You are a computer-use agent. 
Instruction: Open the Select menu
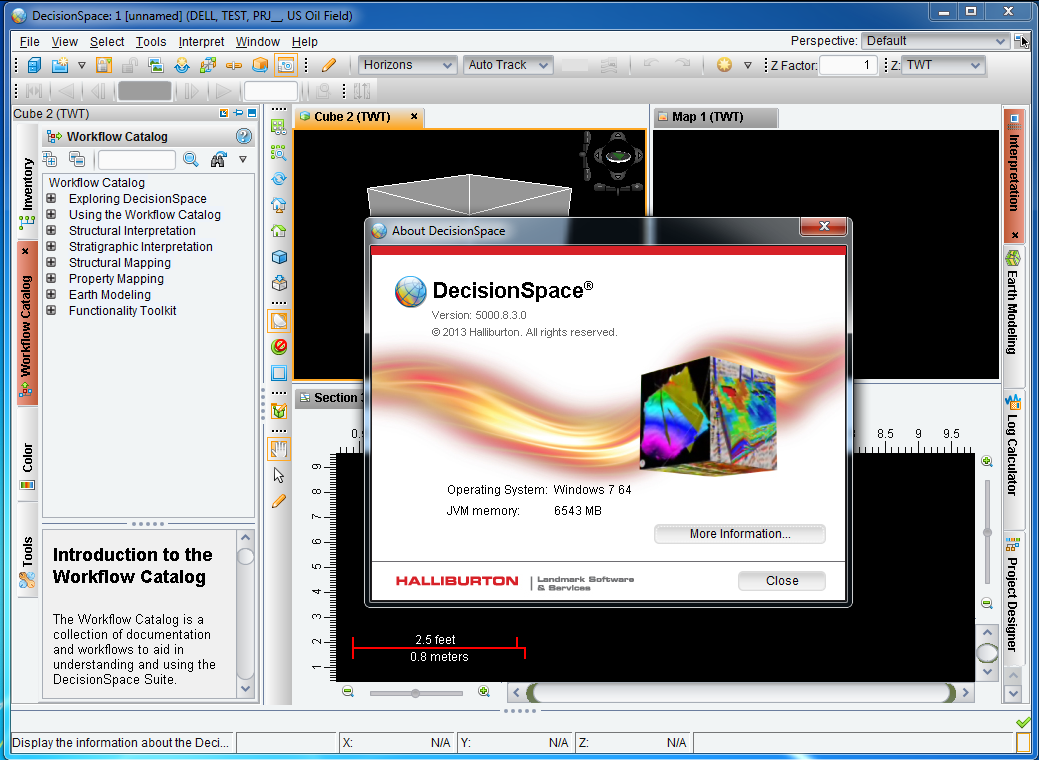(x=107, y=42)
